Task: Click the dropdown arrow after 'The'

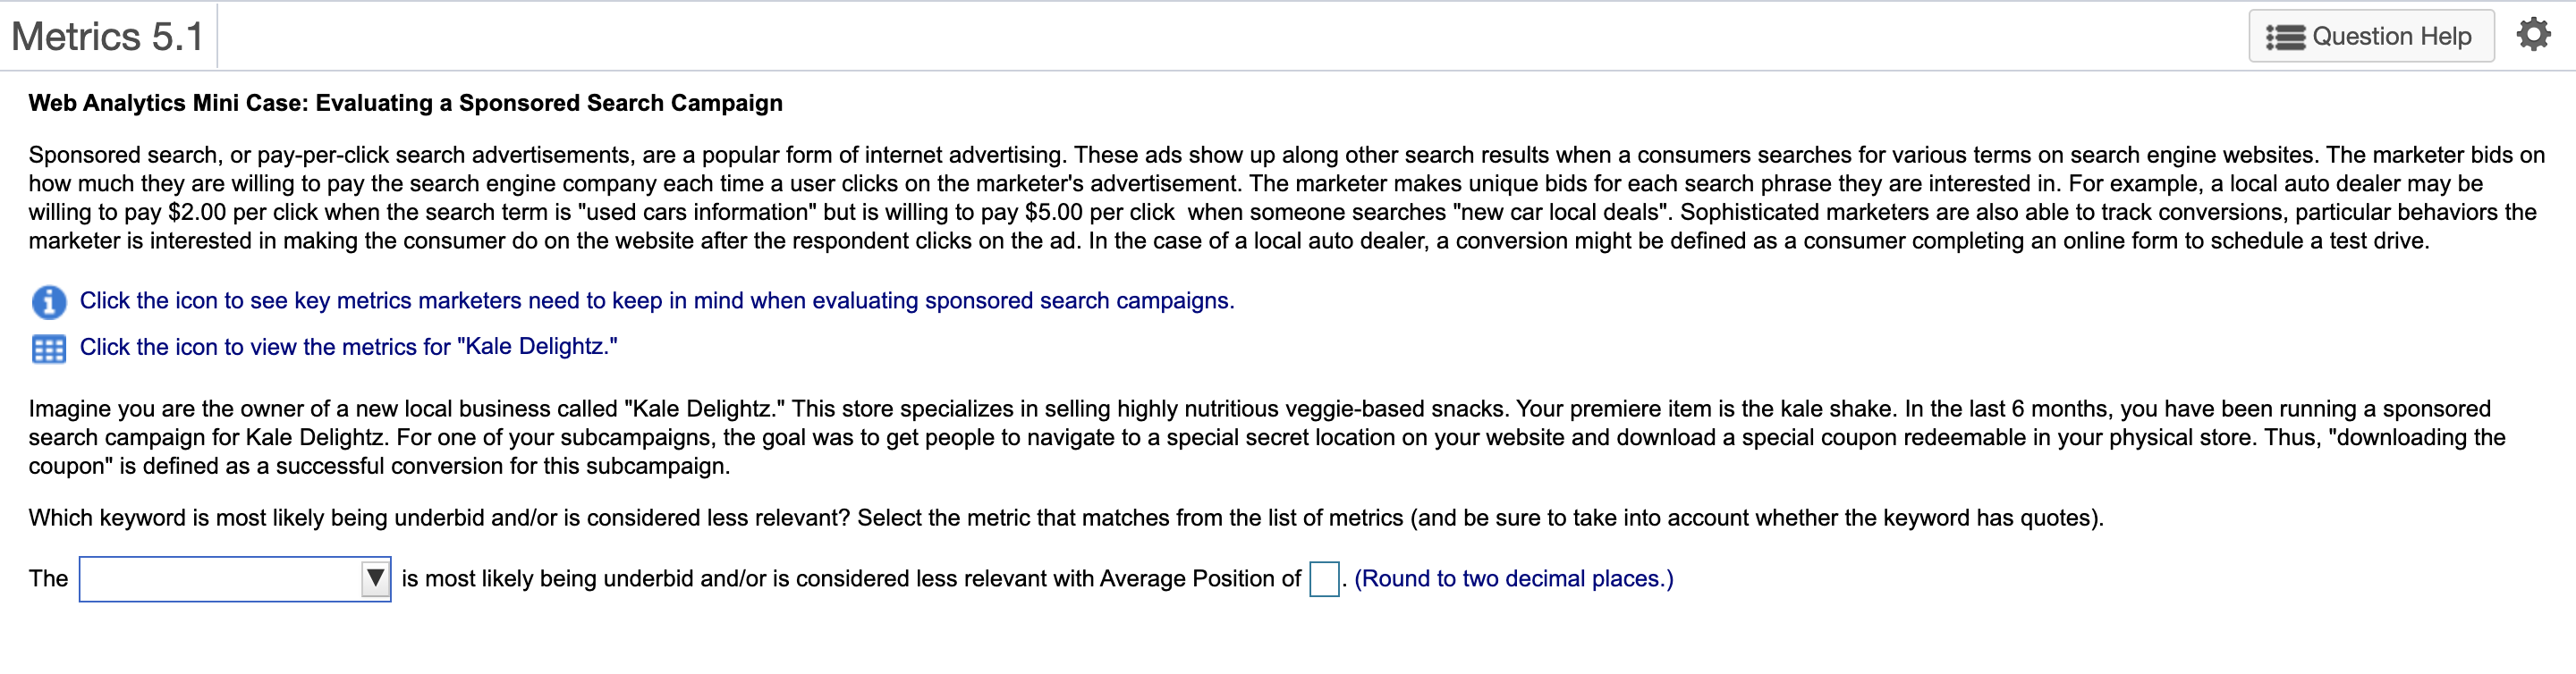Action: (x=374, y=578)
